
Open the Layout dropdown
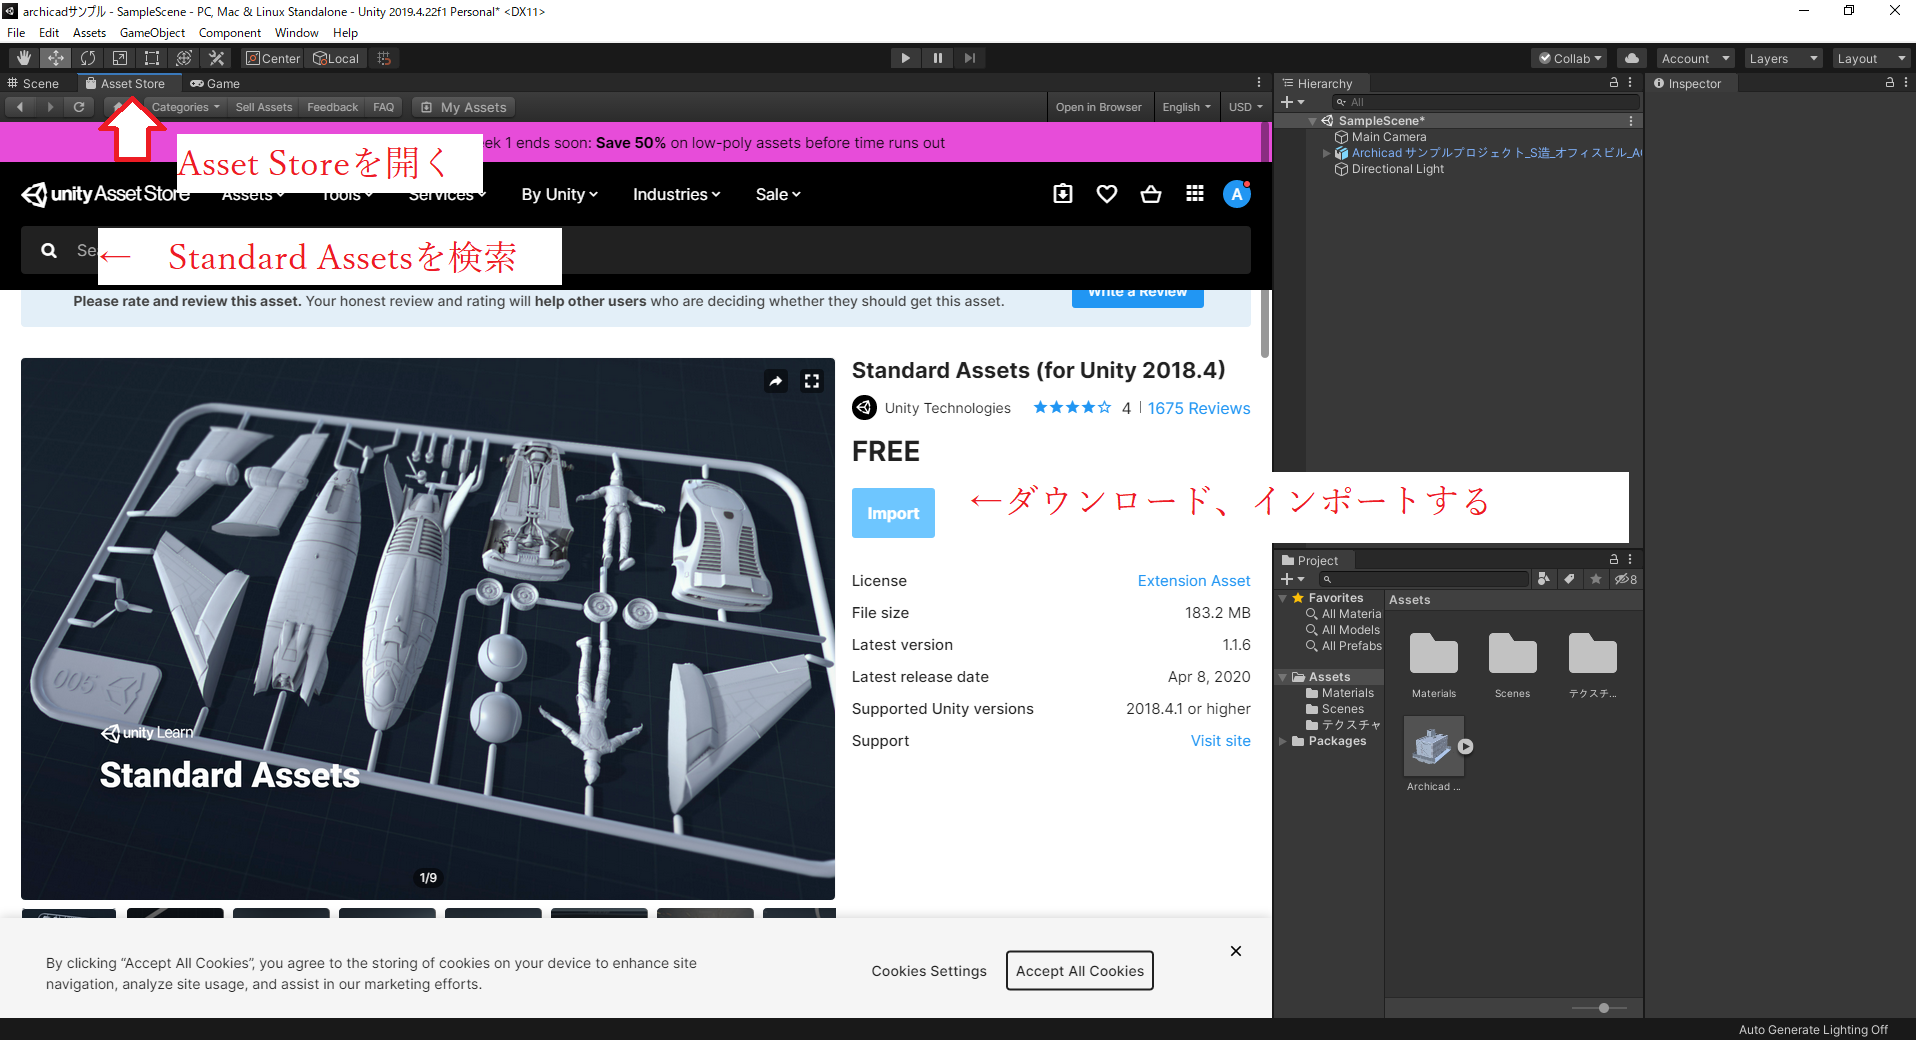(x=1870, y=58)
